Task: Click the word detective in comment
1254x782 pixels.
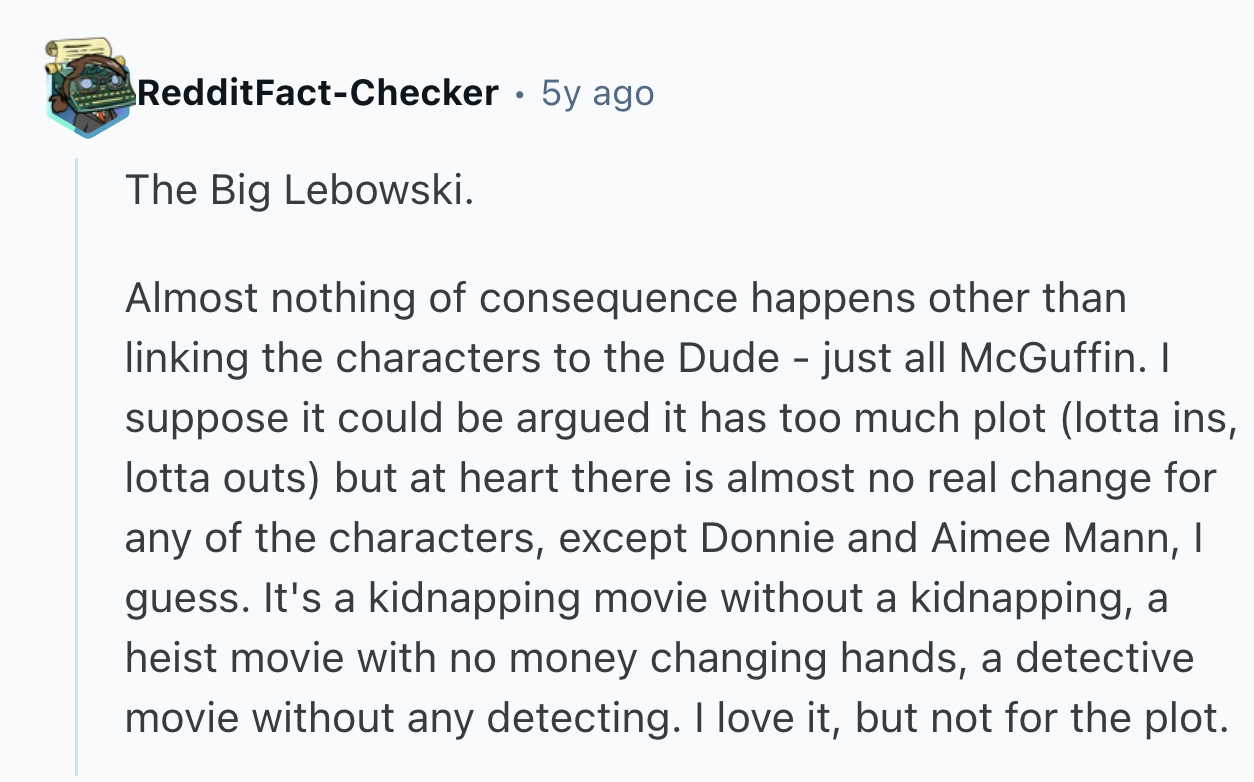Action: tap(1105, 659)
